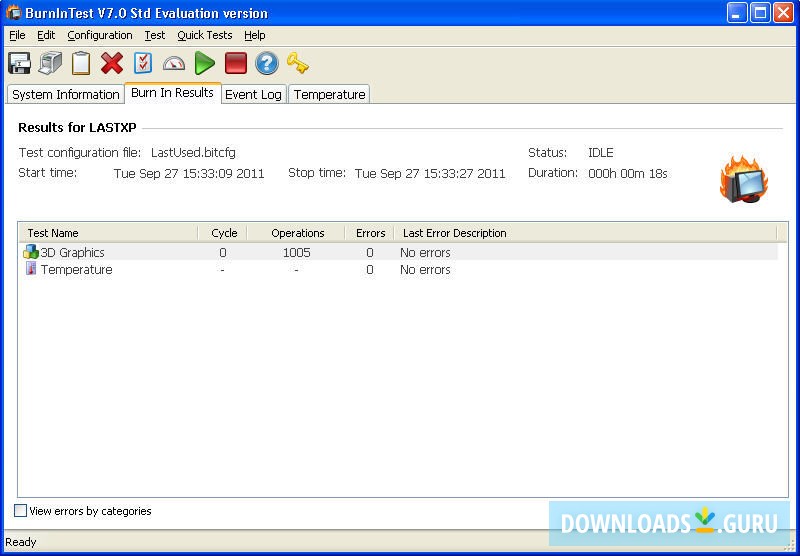The width and height of the screenshot is (800, 556).
Task: Click the Errors column header
Action: coord(370,233)
